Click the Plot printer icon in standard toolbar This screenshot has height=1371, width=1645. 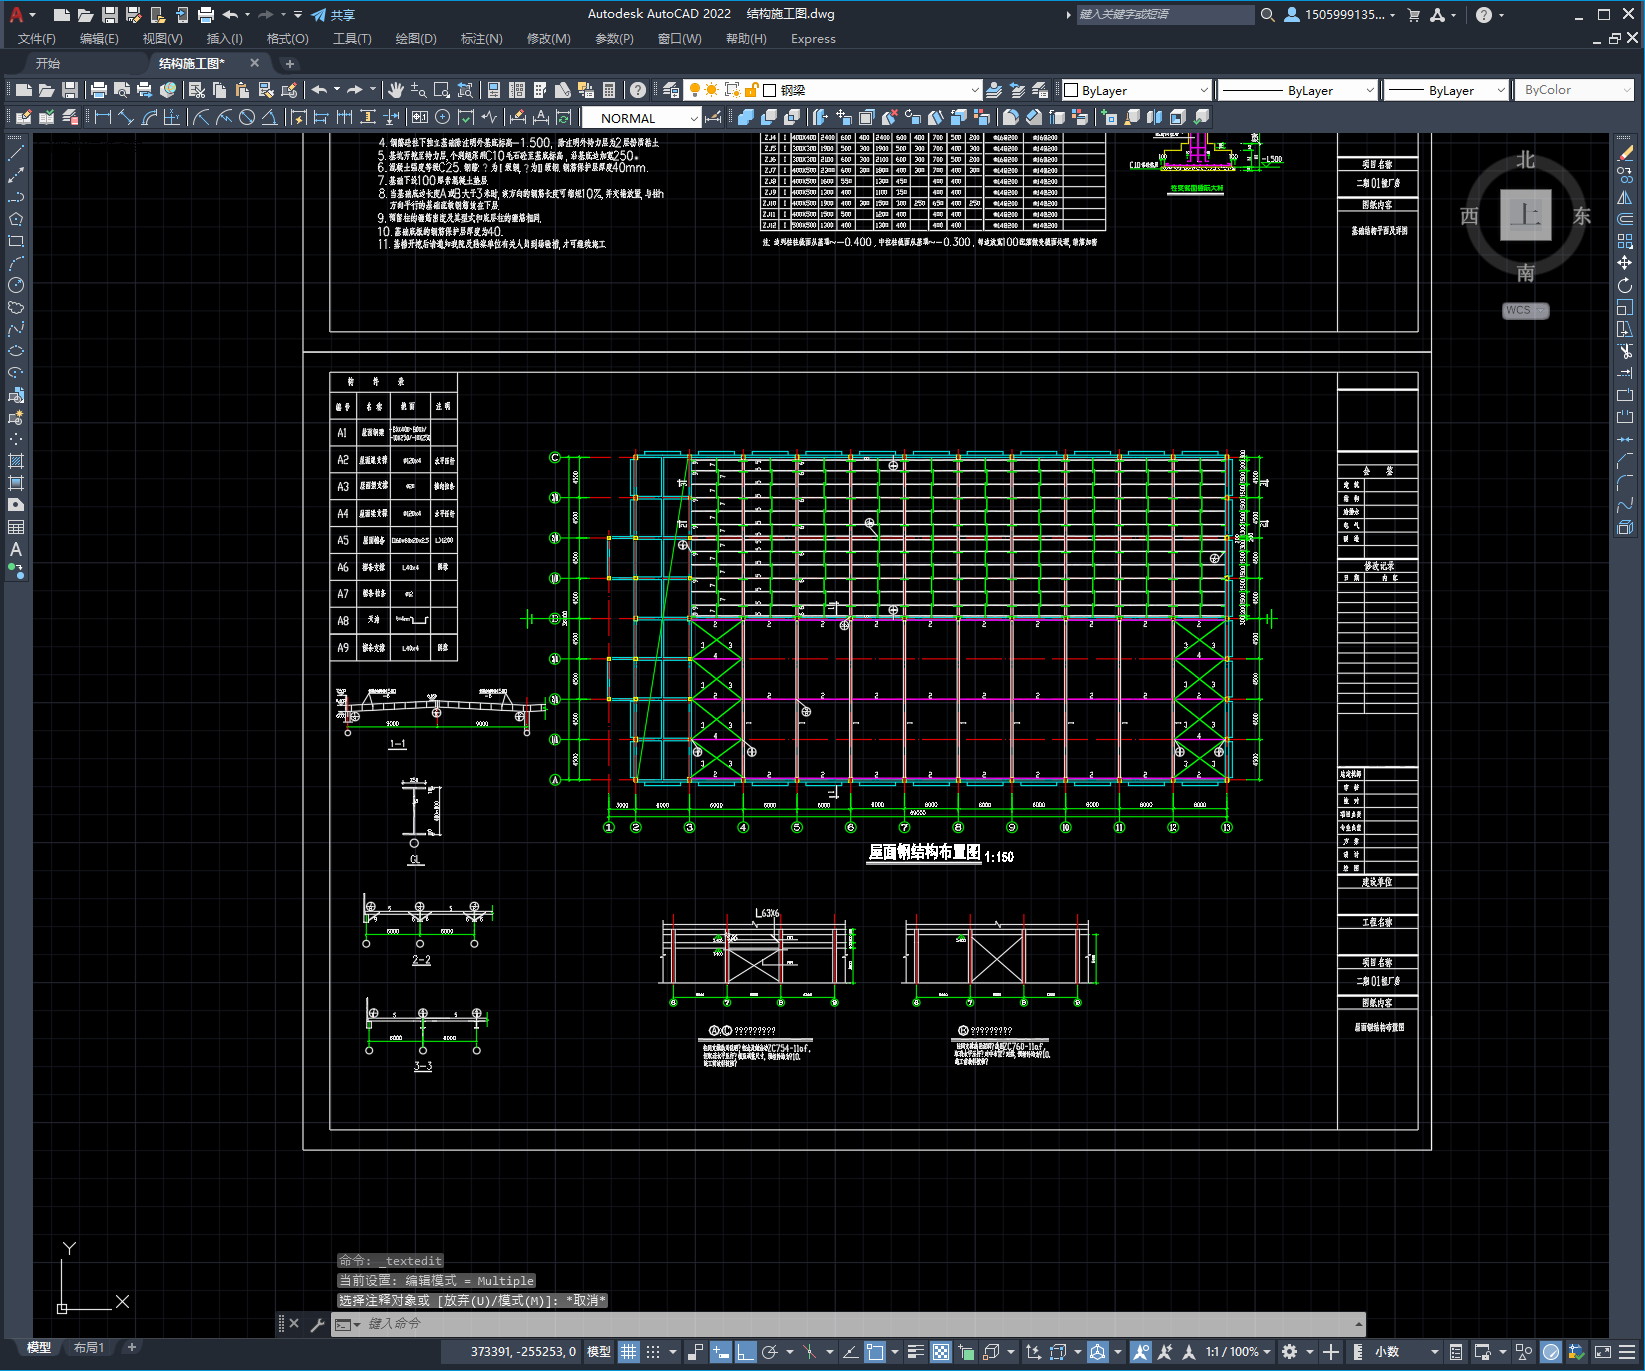pyautogui.click(x=98, y=90)
